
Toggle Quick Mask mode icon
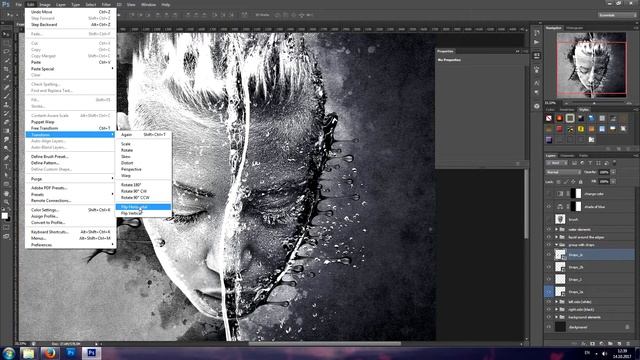coord(6,228)
